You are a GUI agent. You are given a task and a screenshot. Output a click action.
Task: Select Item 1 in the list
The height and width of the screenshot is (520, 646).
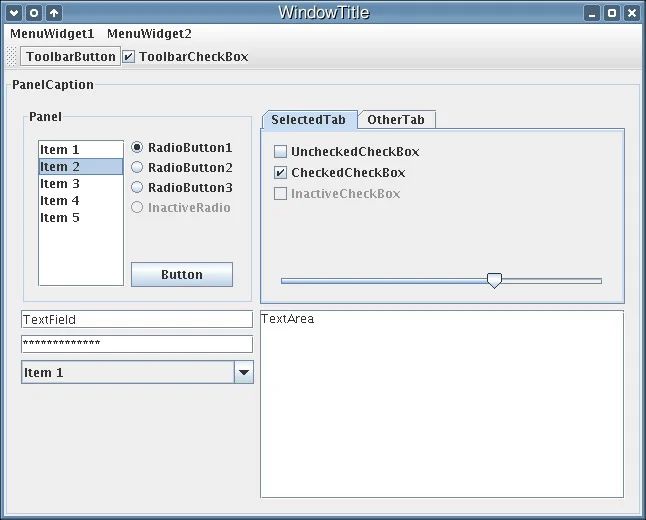(x=81, y=150)
